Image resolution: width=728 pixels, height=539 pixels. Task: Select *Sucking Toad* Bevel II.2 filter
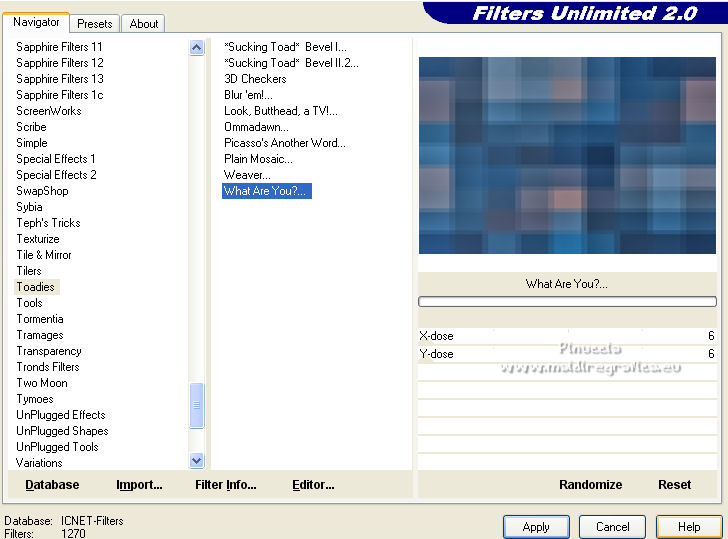pos(291,63)
